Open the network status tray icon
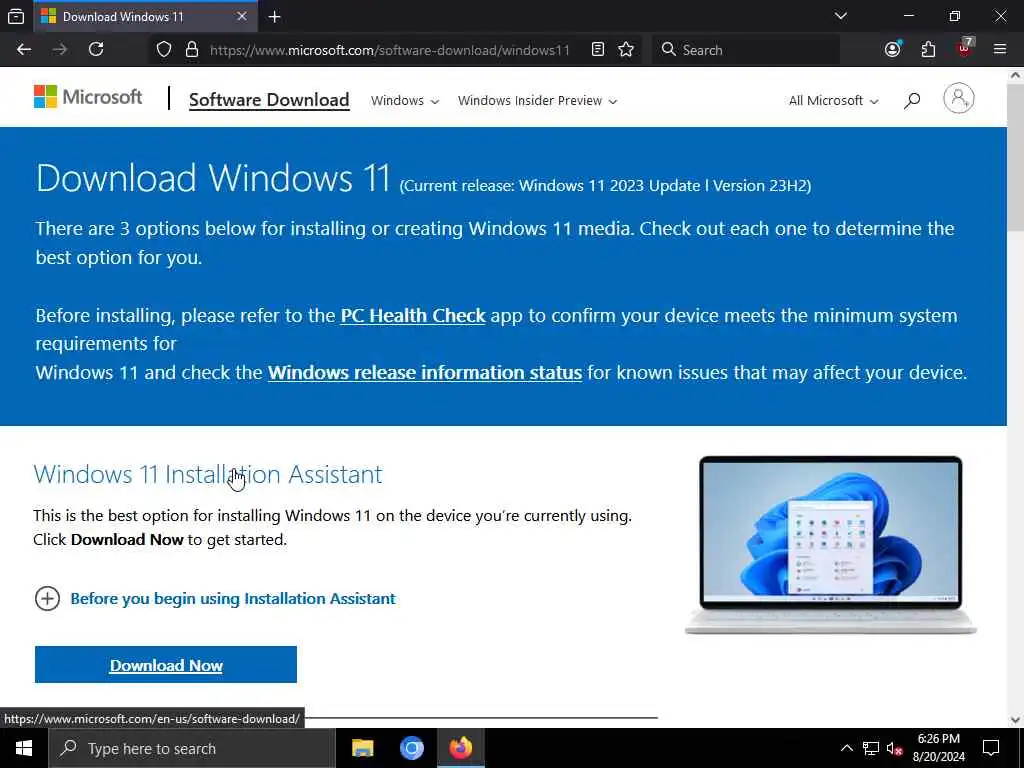 tap(871, 748)
